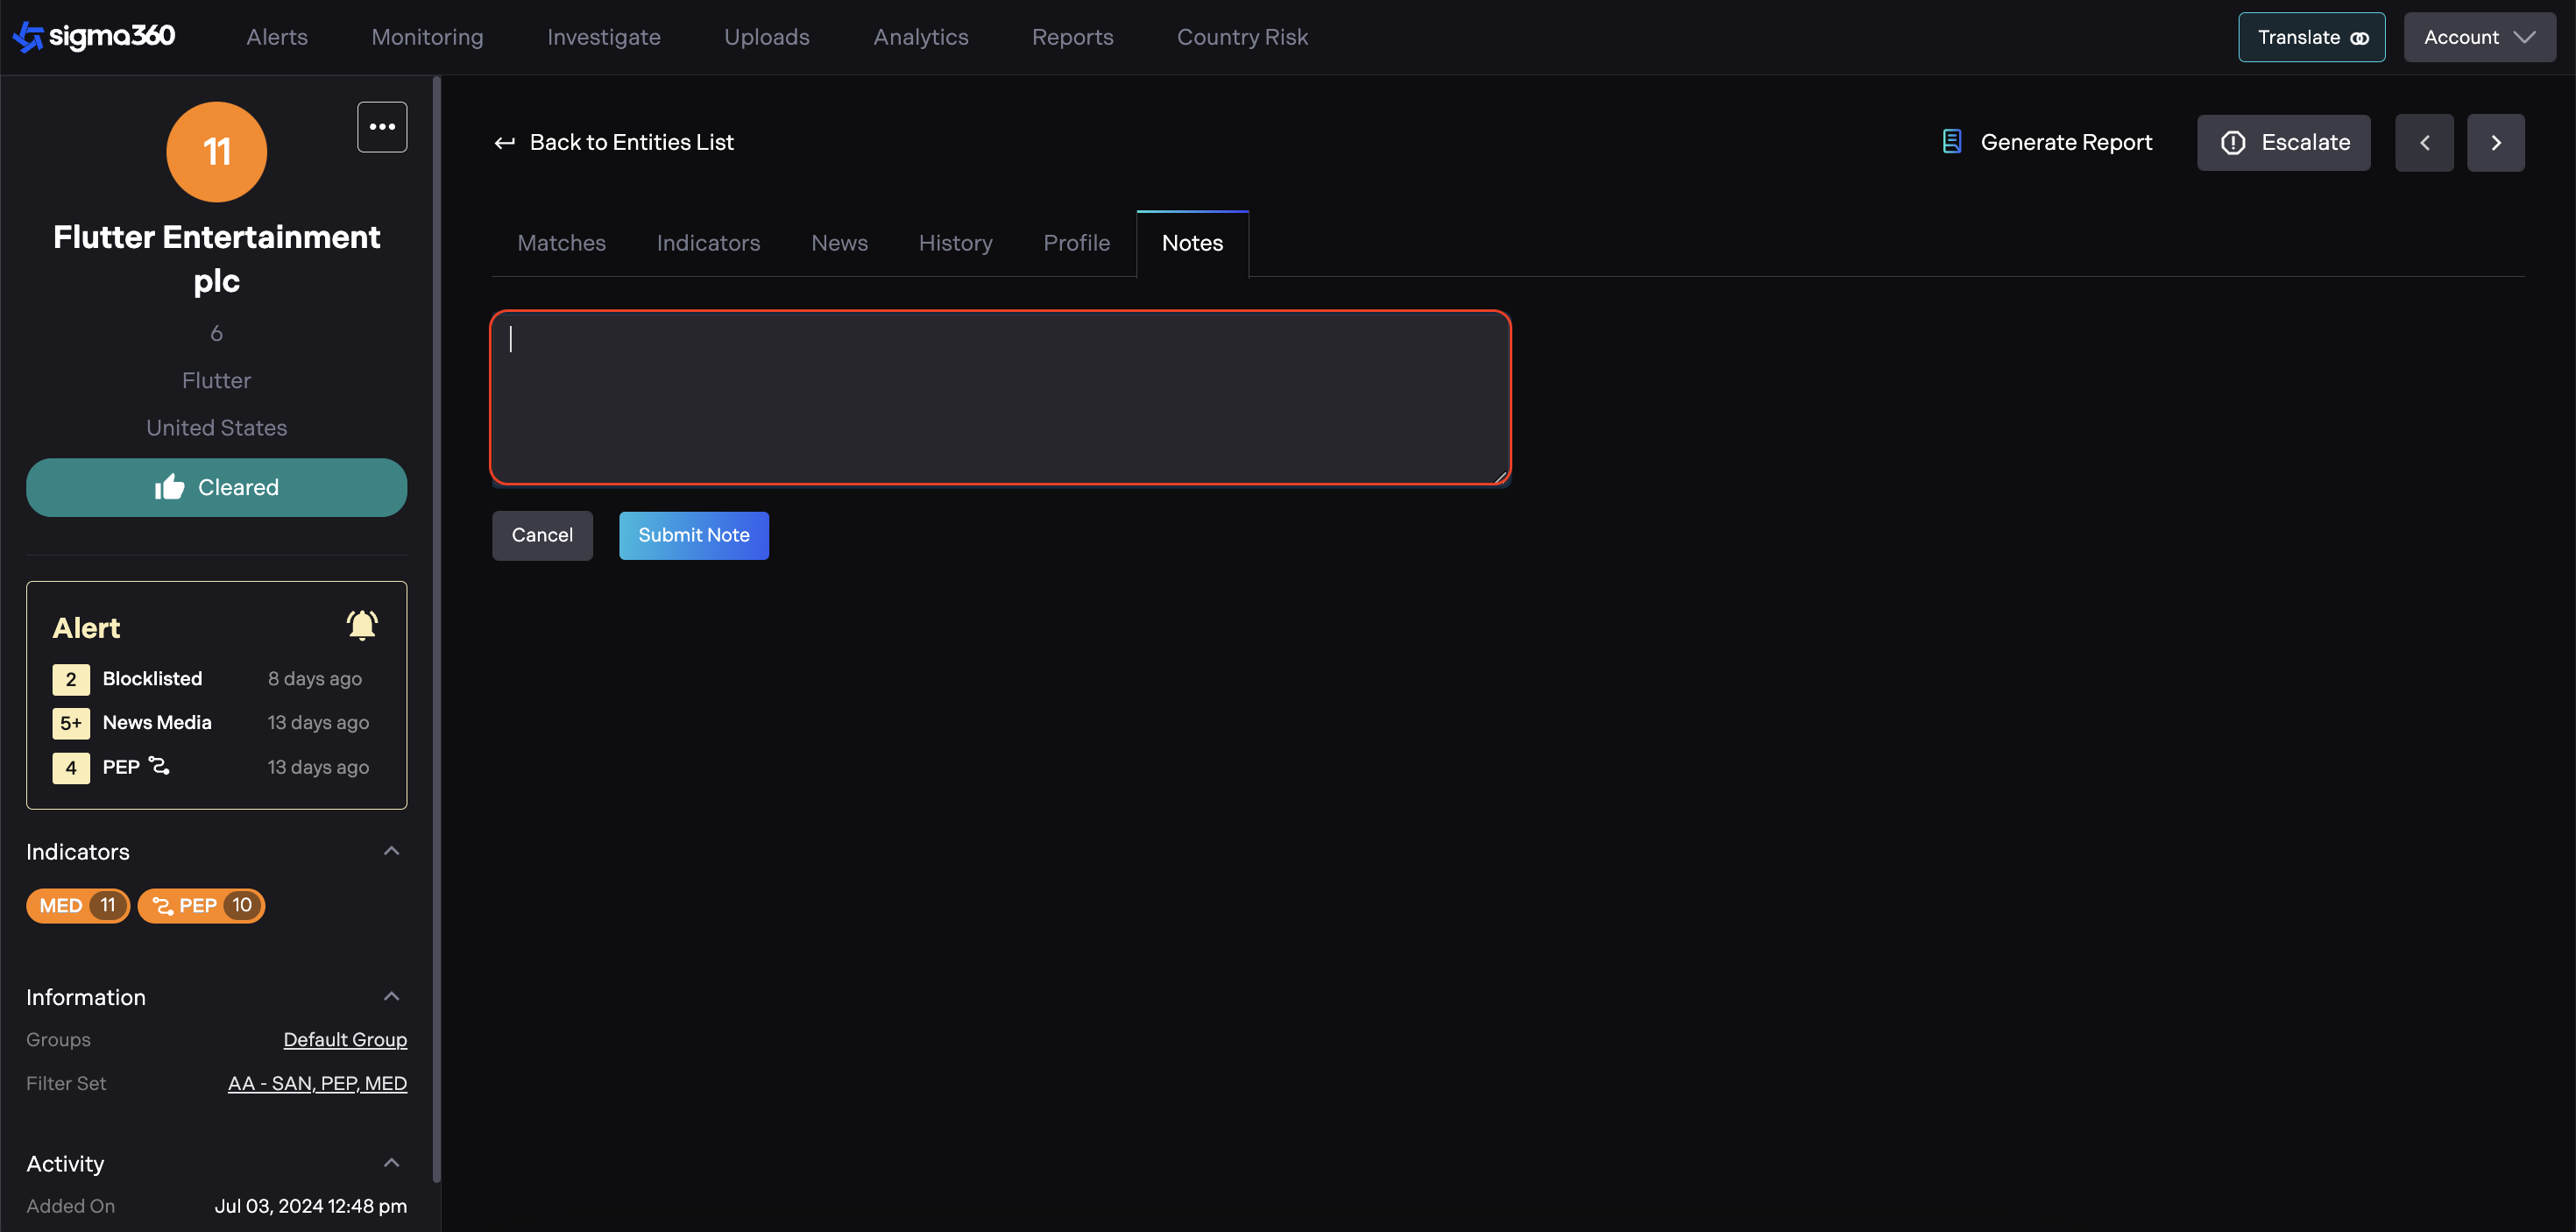Click the alert bell icon
Screen dimensions: 2576x1232
click(x=361, y=626)
